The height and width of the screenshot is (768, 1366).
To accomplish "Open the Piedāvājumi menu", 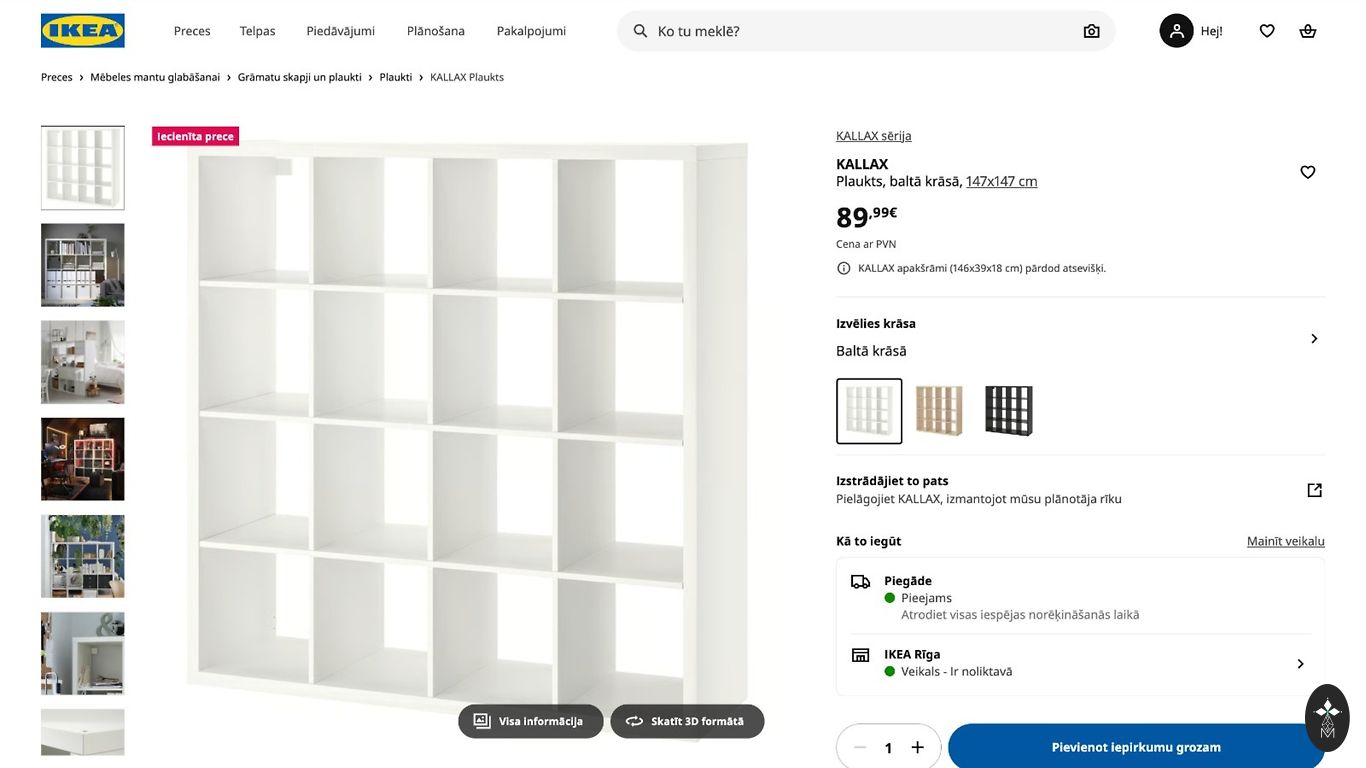I will click(340, 31).
